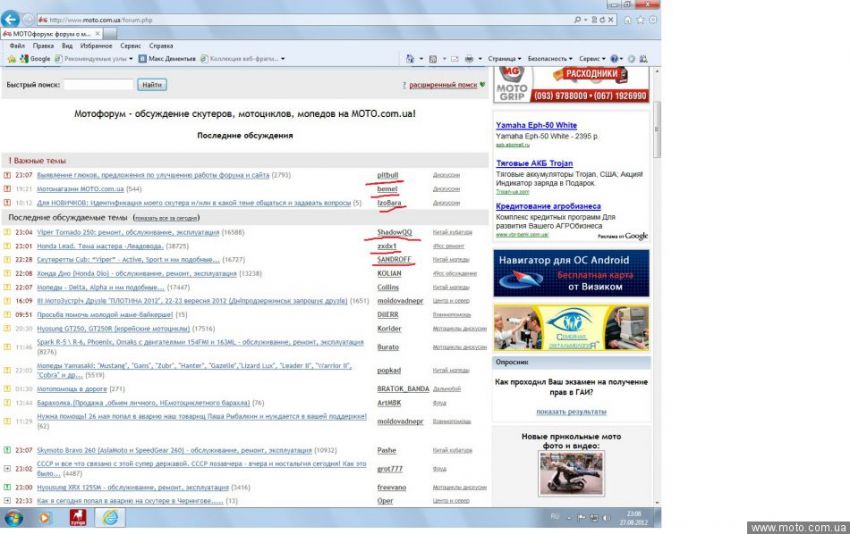Open the Файл menu
The height and width of the screenshot is (534, 850).
17,46
